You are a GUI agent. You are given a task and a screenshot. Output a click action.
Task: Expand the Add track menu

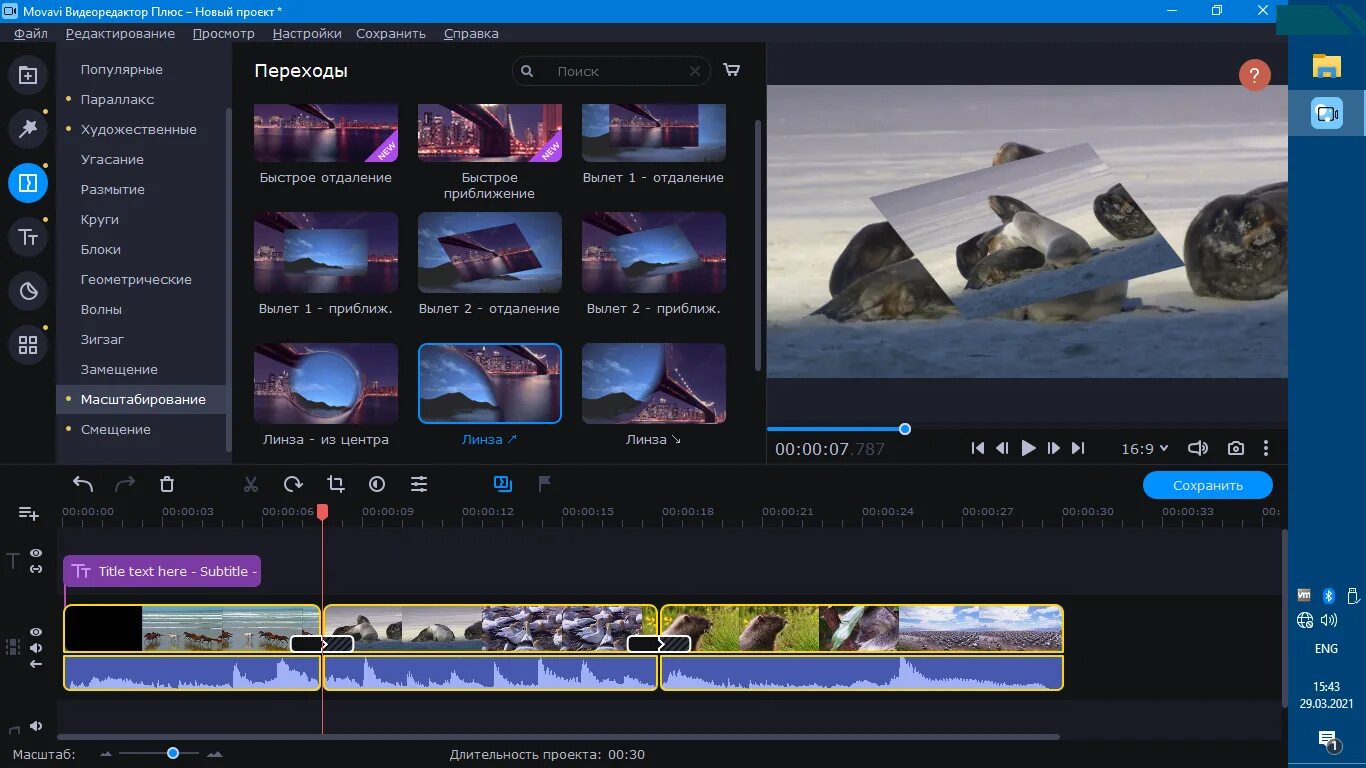tap(29, 513)
